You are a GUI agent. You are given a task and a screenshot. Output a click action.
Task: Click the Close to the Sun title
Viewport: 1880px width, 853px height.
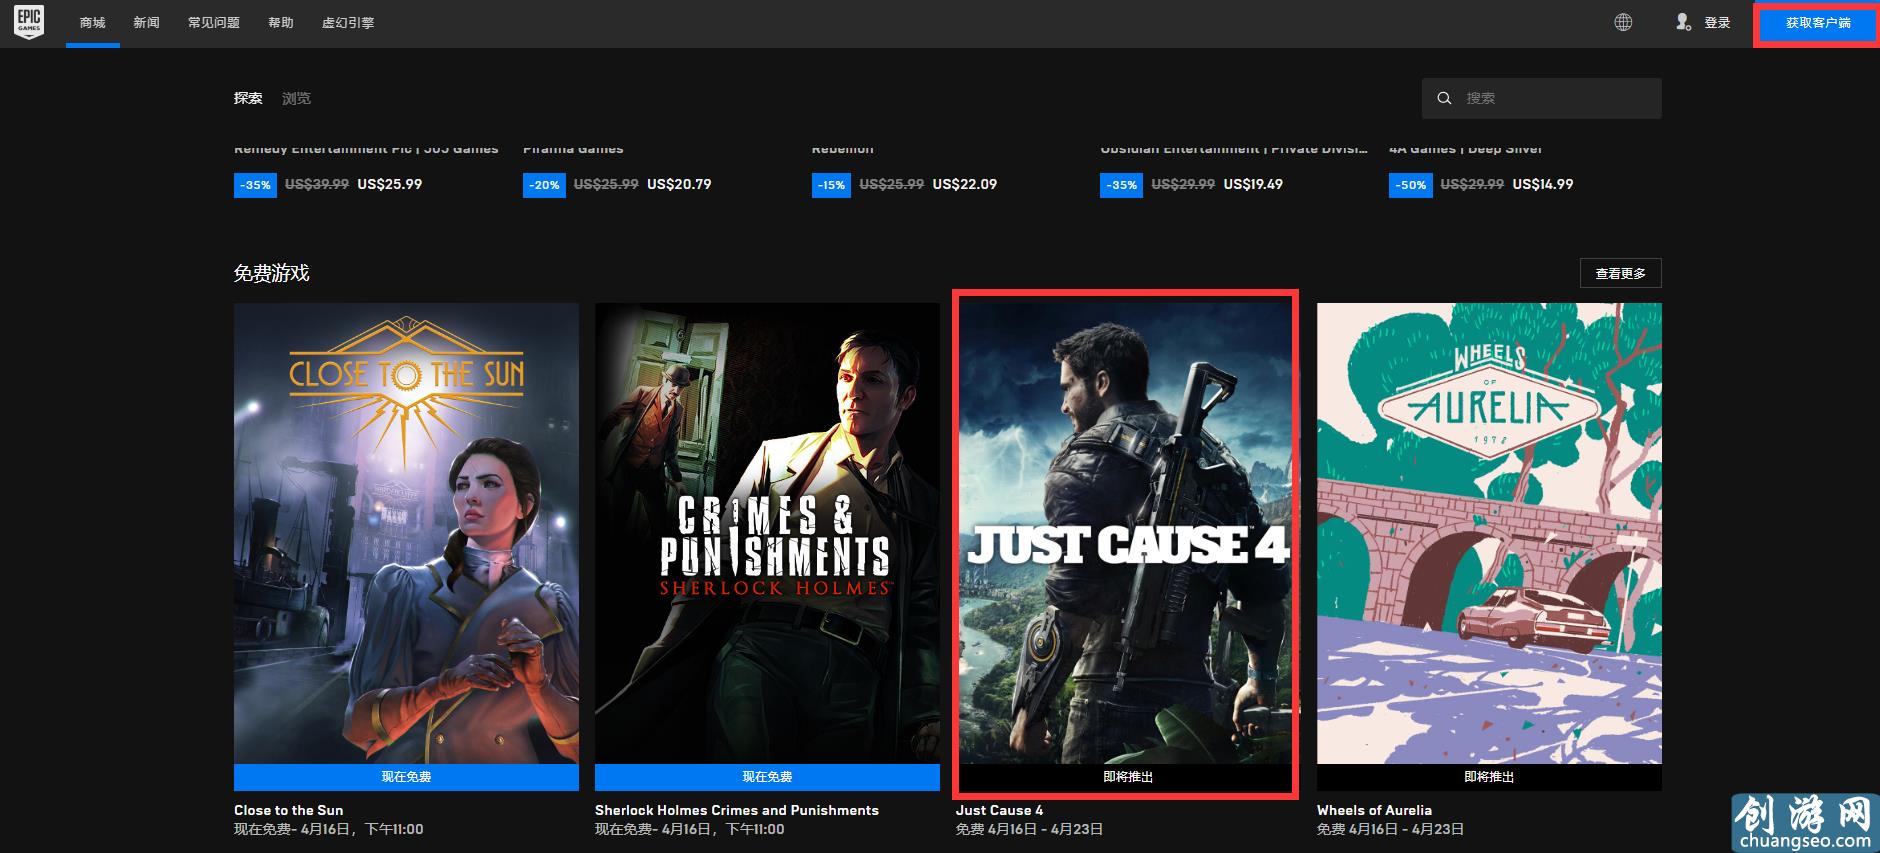289,810
